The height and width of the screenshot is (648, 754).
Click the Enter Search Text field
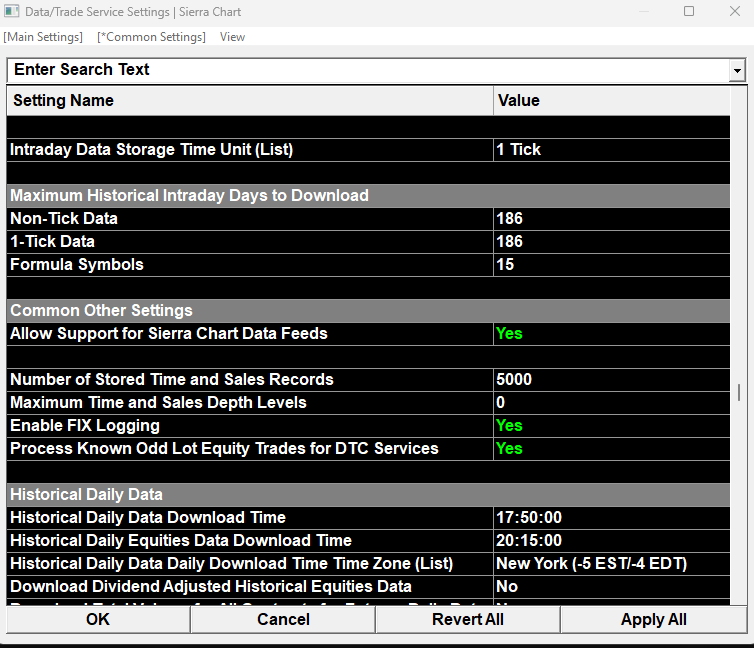tap(368, 70)
